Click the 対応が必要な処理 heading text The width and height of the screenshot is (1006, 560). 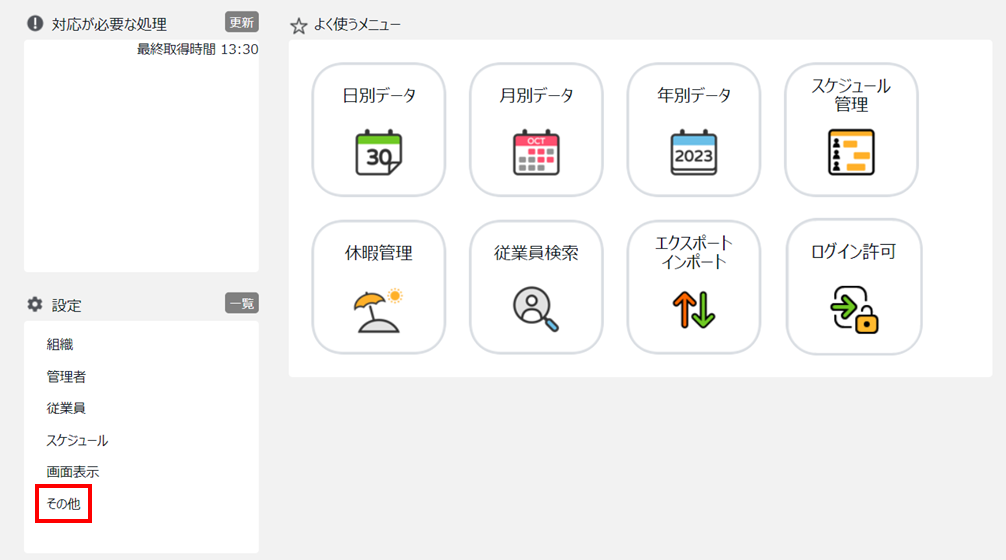coord(109,24)
